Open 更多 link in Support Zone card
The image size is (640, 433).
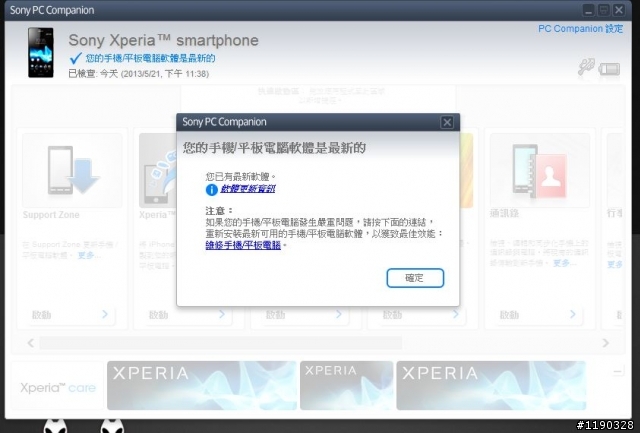click(89, 255)
